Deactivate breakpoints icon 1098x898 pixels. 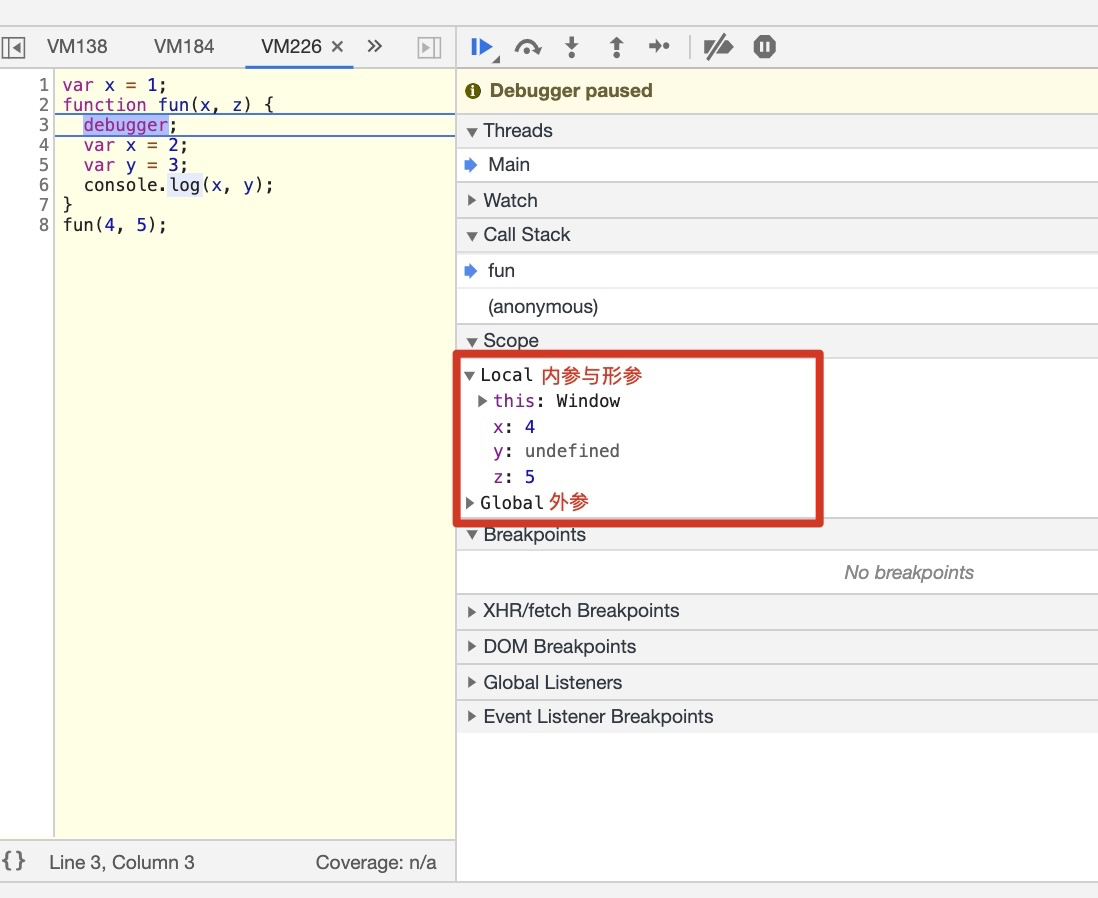point(718,47)
